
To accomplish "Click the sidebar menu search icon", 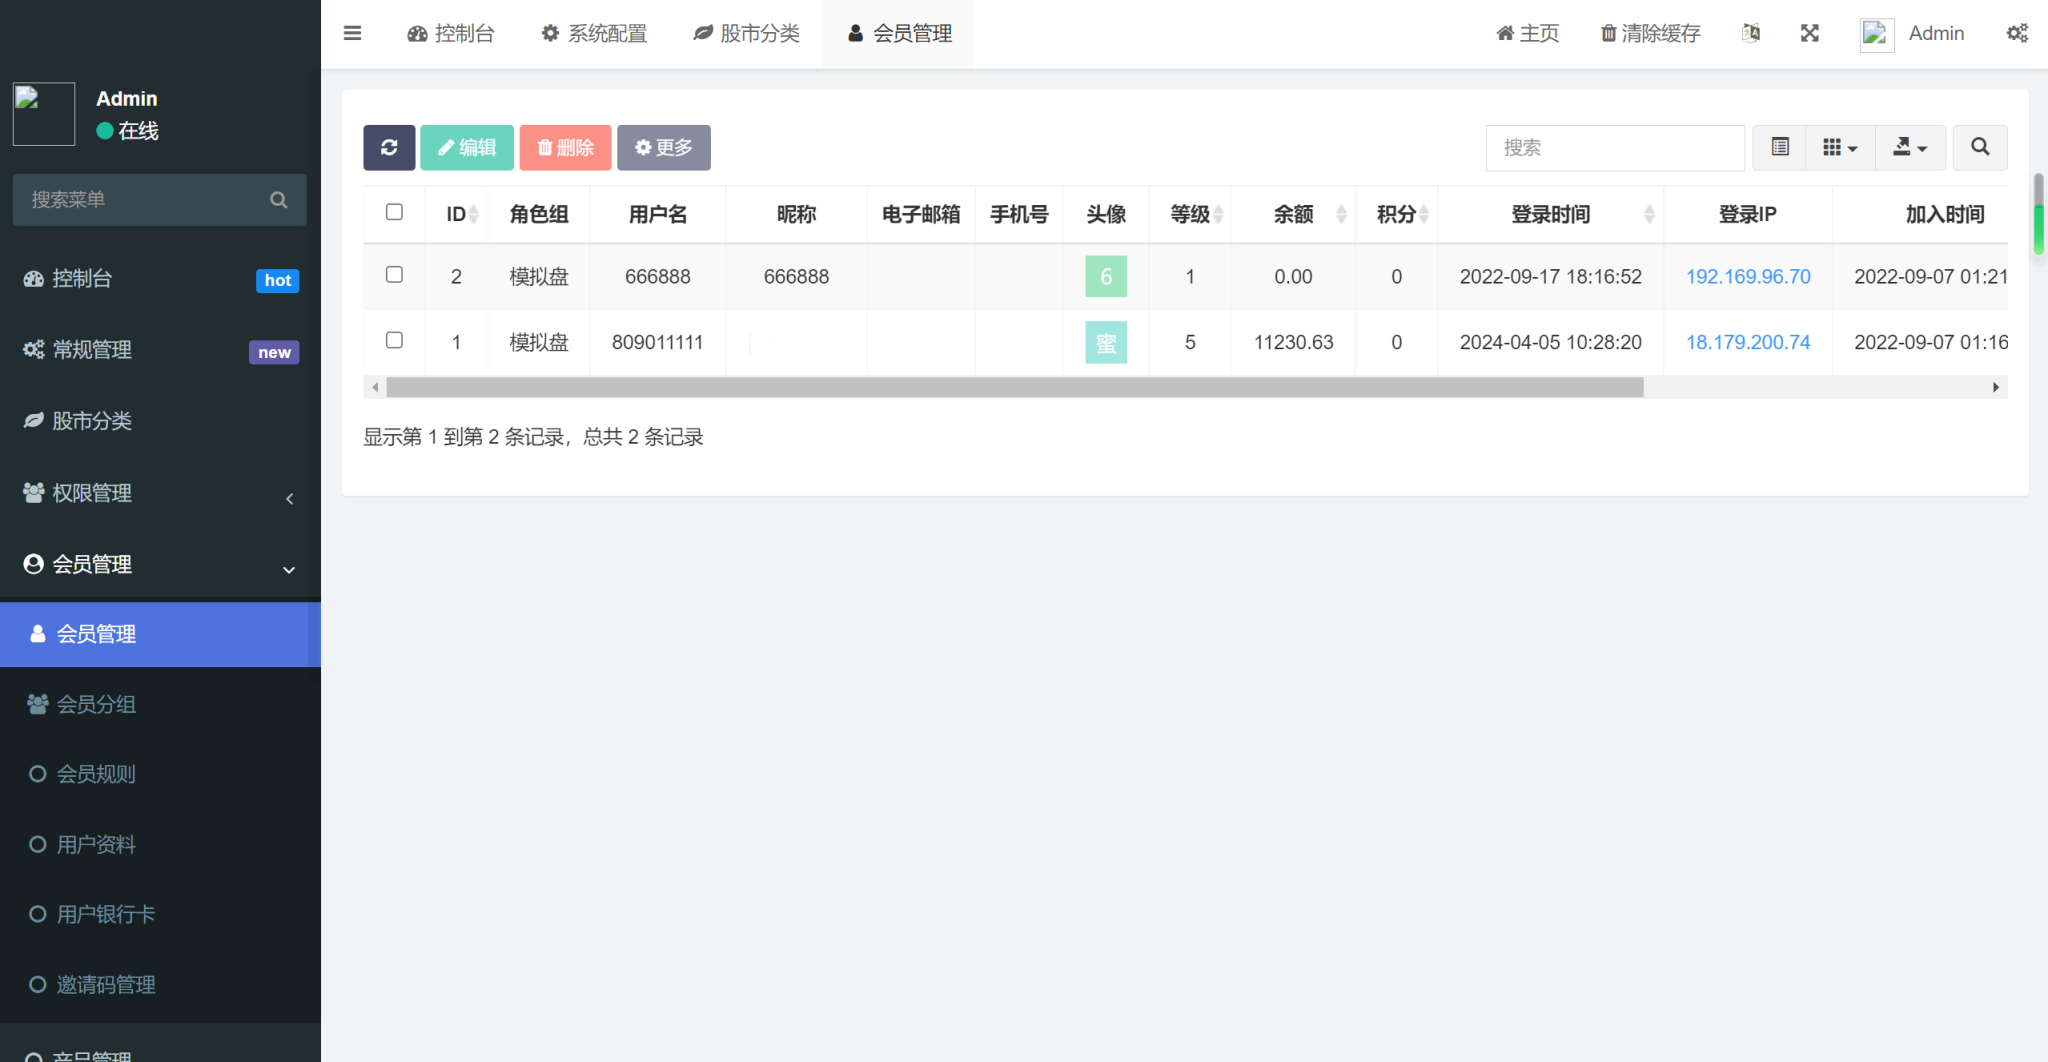I will (279, 200).
